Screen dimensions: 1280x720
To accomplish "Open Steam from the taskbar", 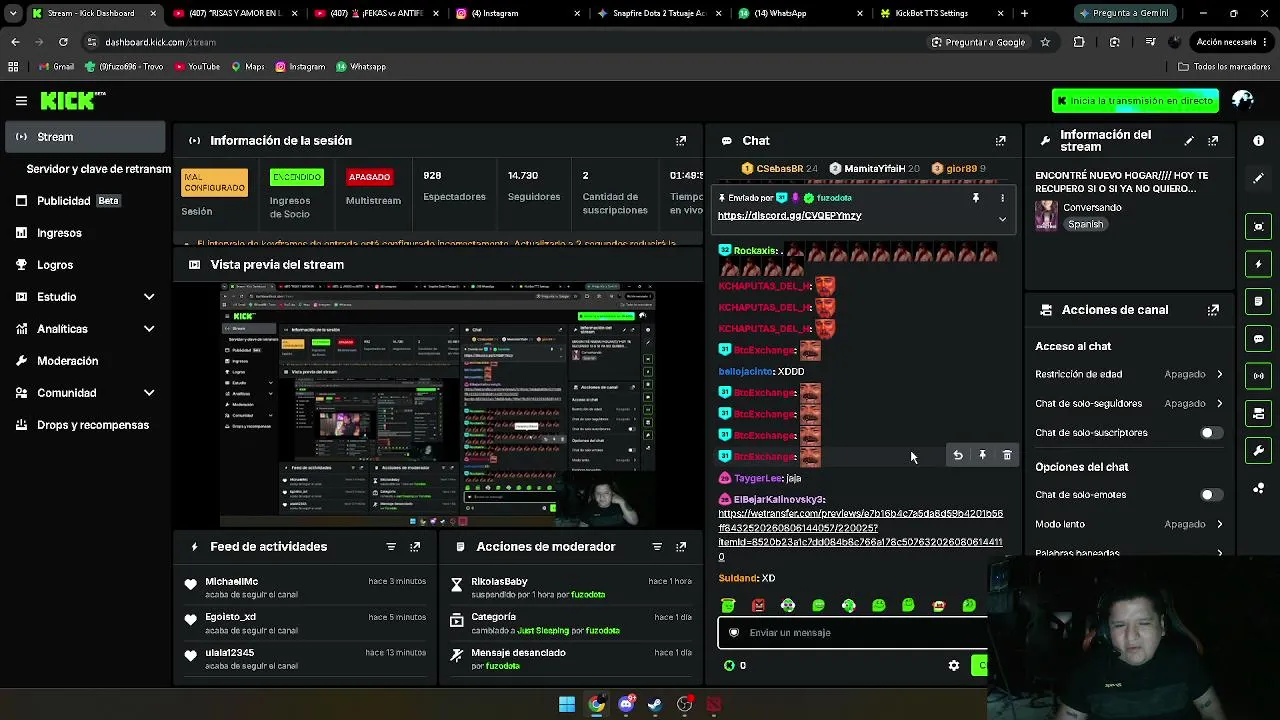I will [655, 705].
